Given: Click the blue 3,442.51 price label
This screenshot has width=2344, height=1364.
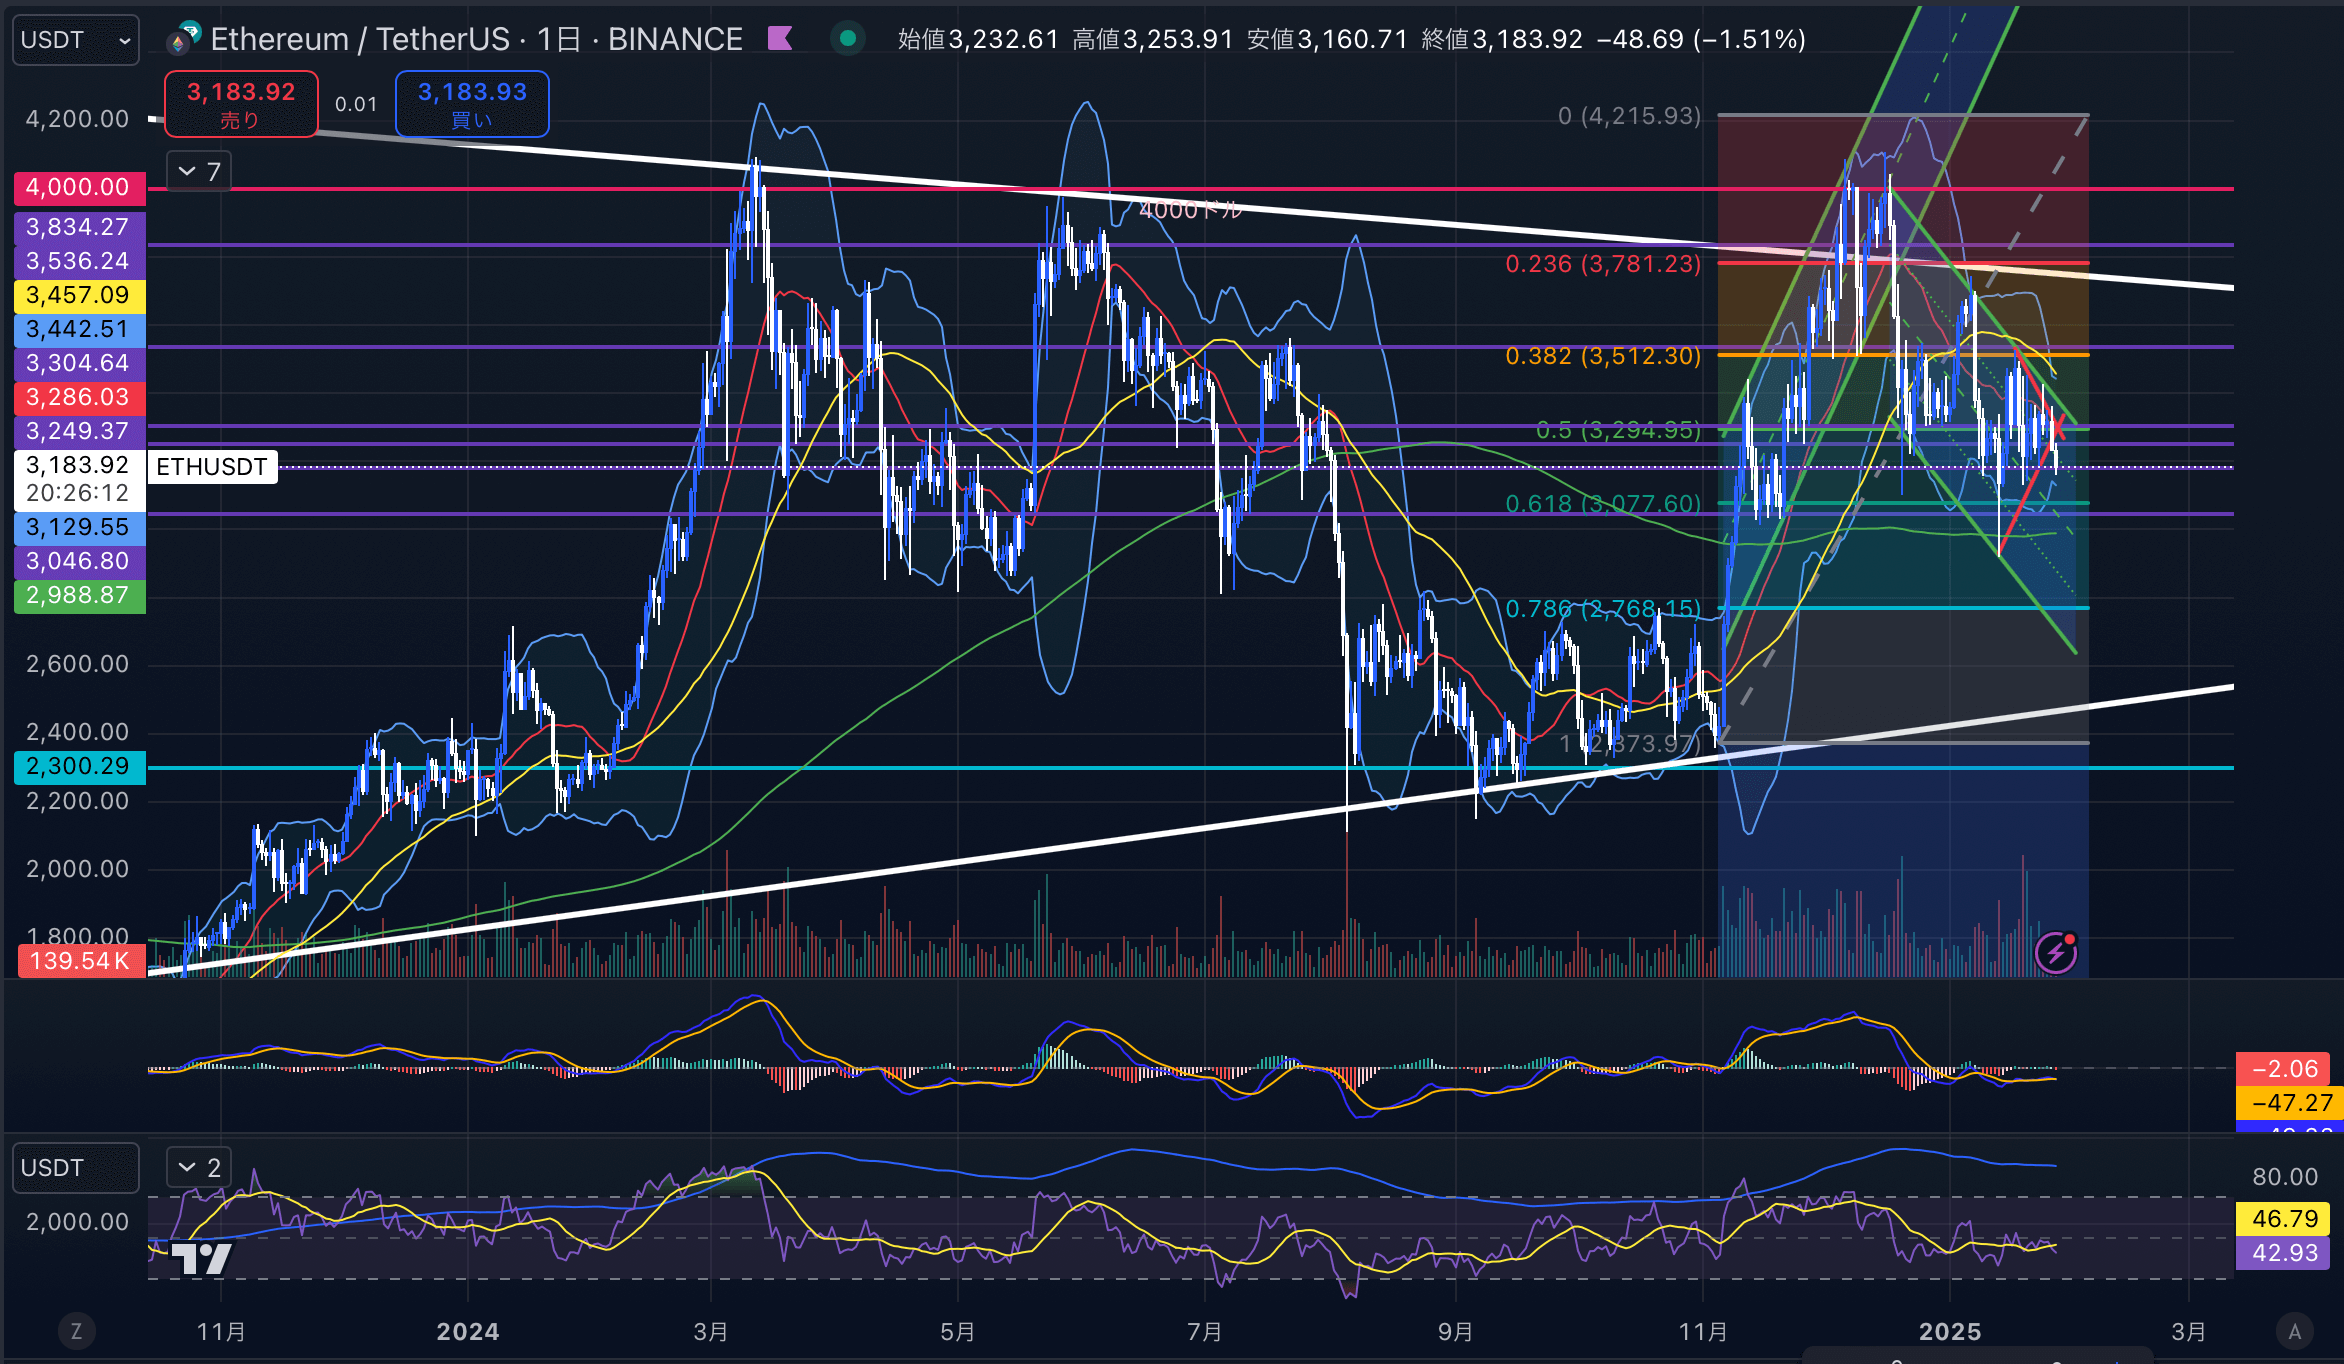Looking at the screenshot, I should 79,329.
